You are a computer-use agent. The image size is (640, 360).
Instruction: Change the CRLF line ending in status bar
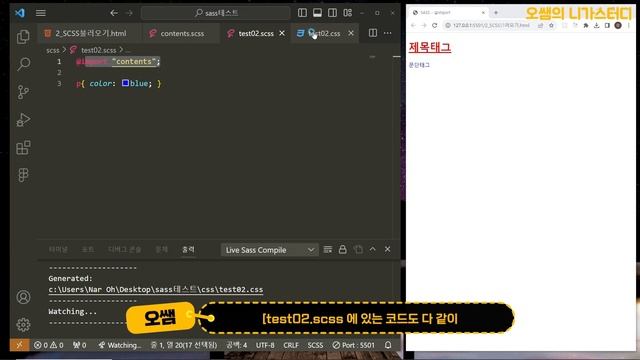291,345
